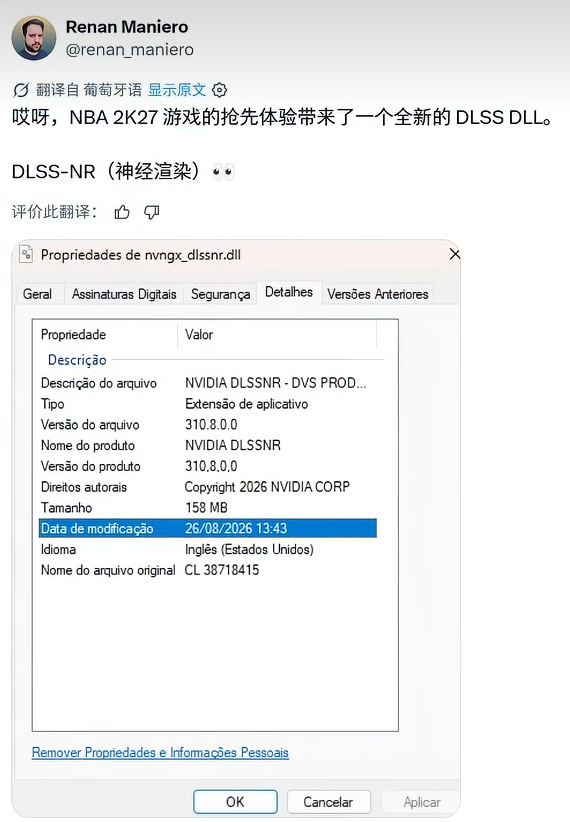Click the date value 26/08/2026 13:43
570x822 pixels.
[x=236, y=528]
